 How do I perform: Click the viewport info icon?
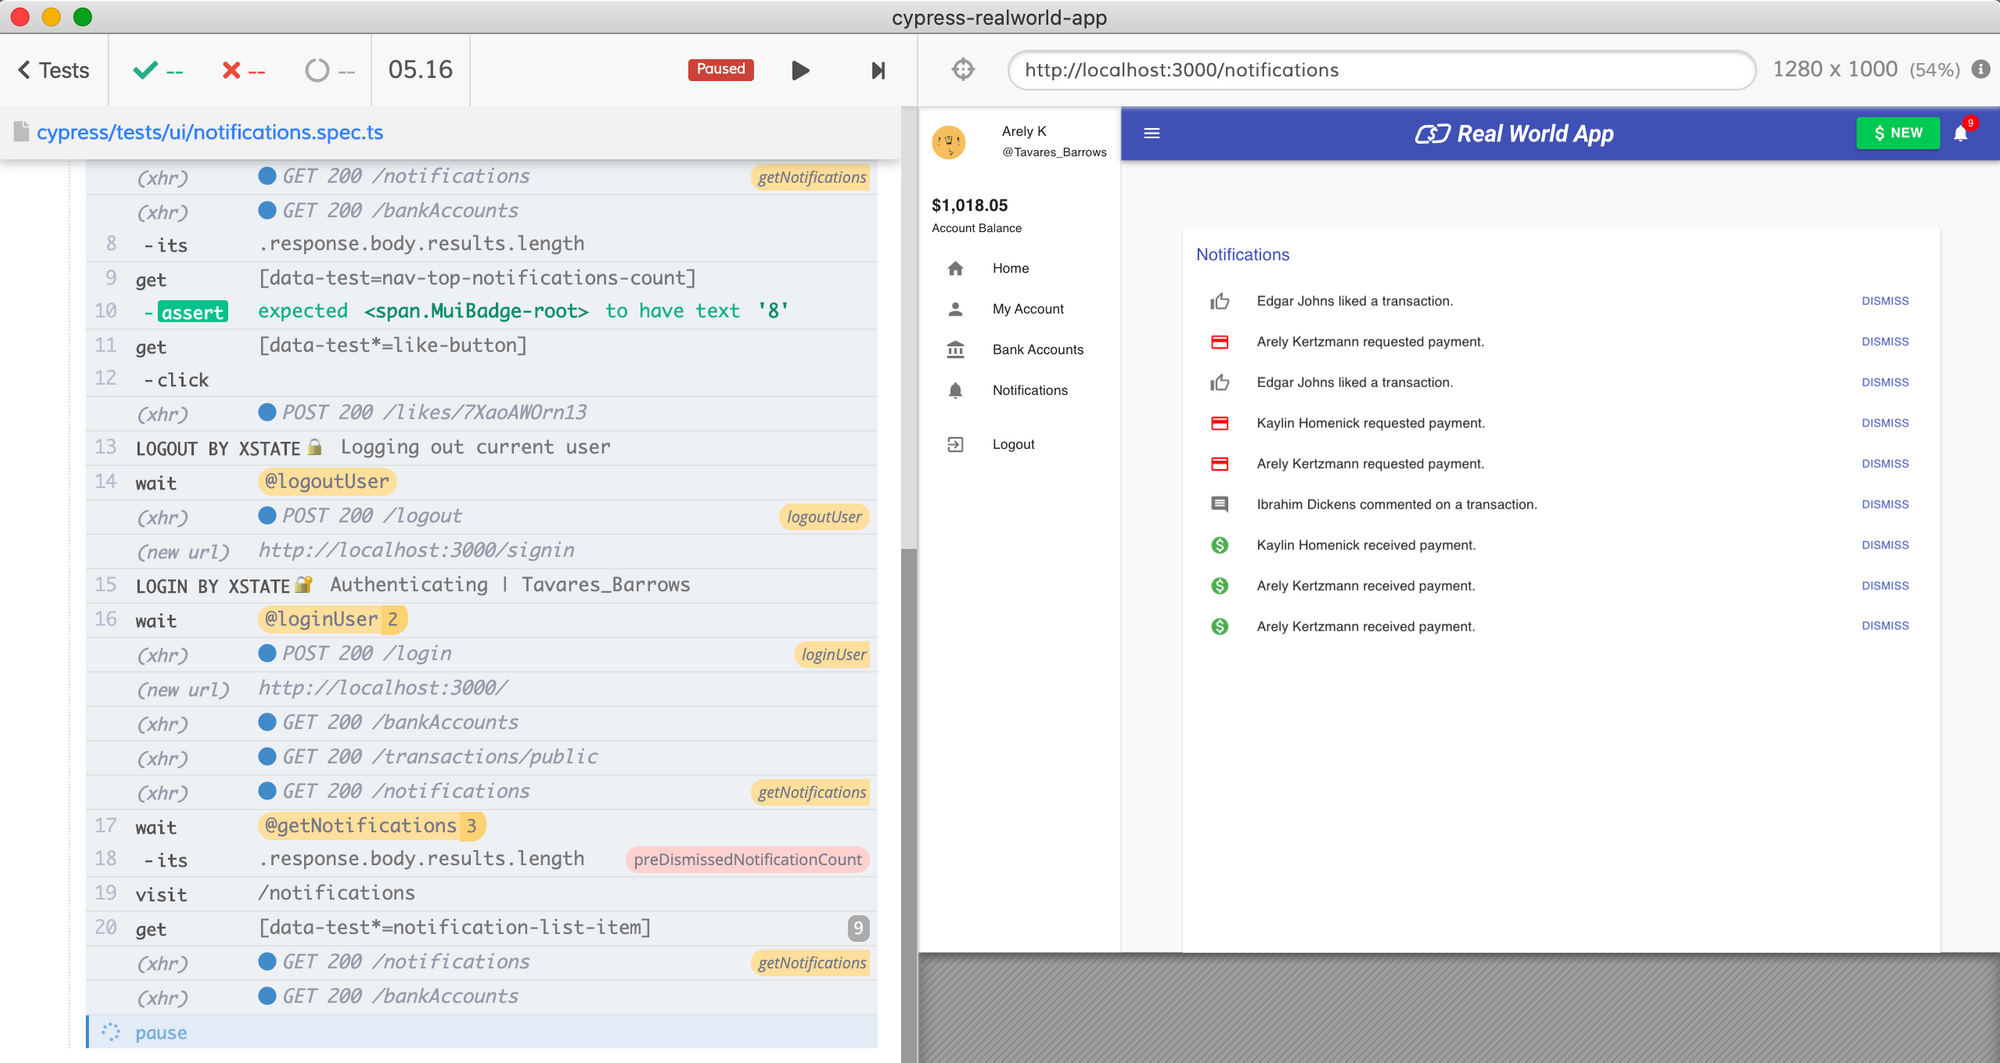(x=1980, y=69)
